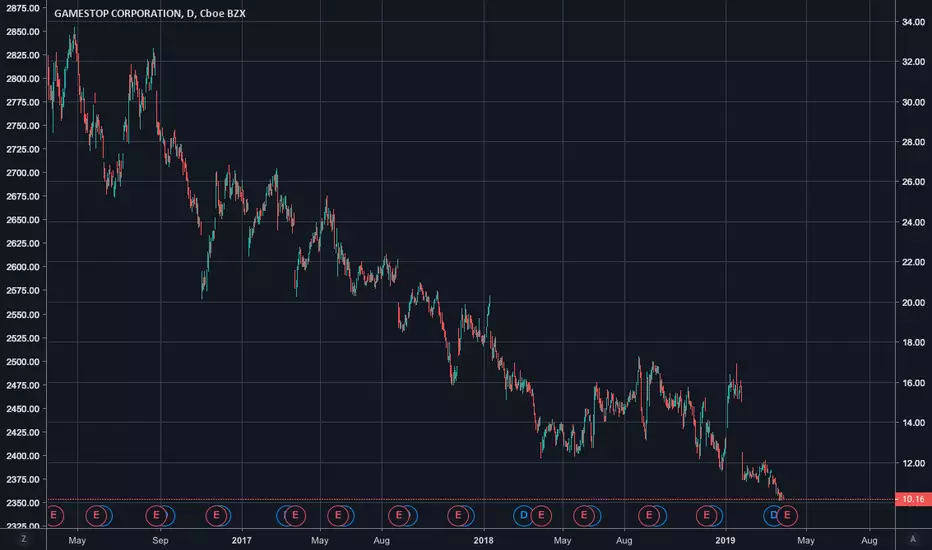The image size is (932, 550).
Task: Click the earnings E marker near May 2017
Action: point(338,515)
